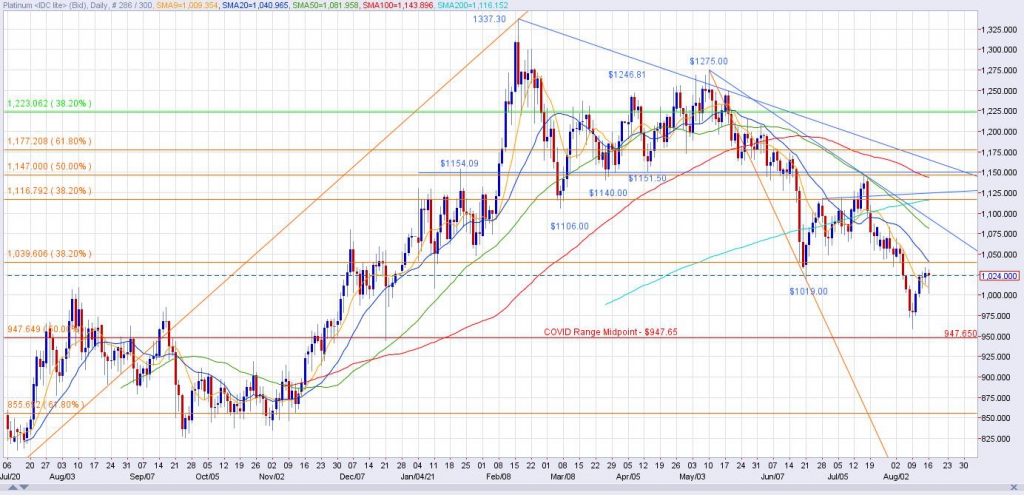Select the 1337.30 peak price label
This screenshot has width=1024, height=495.
tap(490, 20)
